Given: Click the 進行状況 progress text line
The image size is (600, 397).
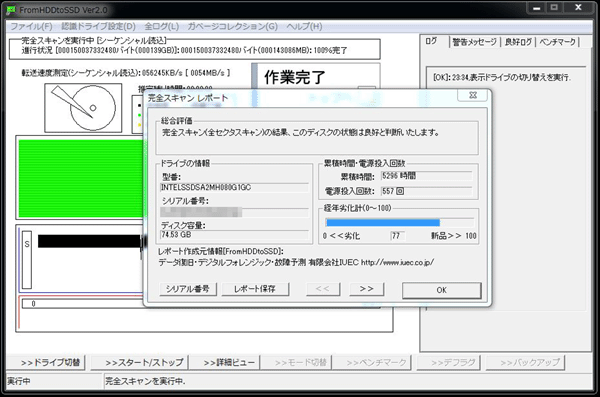Looking at the screenshot, I should click(x=184, y=50).
